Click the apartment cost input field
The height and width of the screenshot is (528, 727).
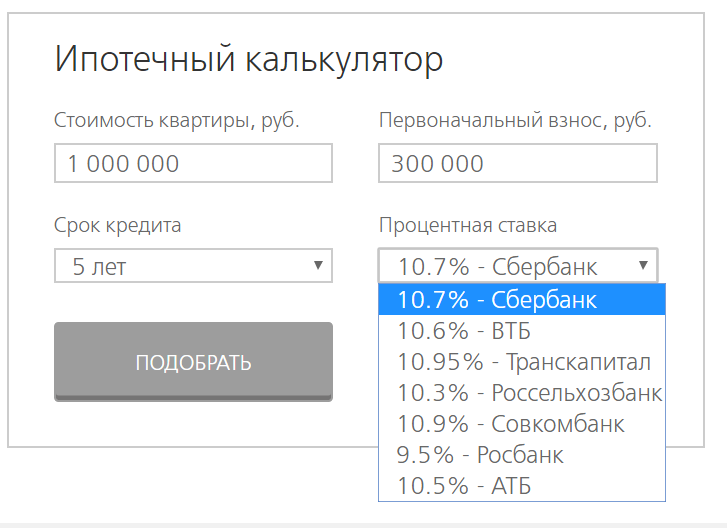click(x=193, y=163)
